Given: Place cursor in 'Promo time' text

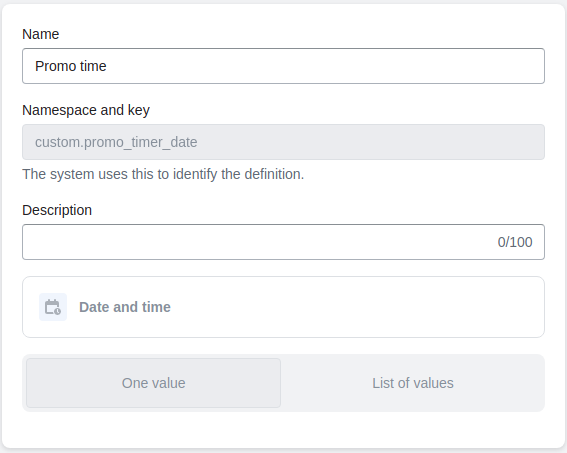Looking at the screenshot, I should coord(71,66).
